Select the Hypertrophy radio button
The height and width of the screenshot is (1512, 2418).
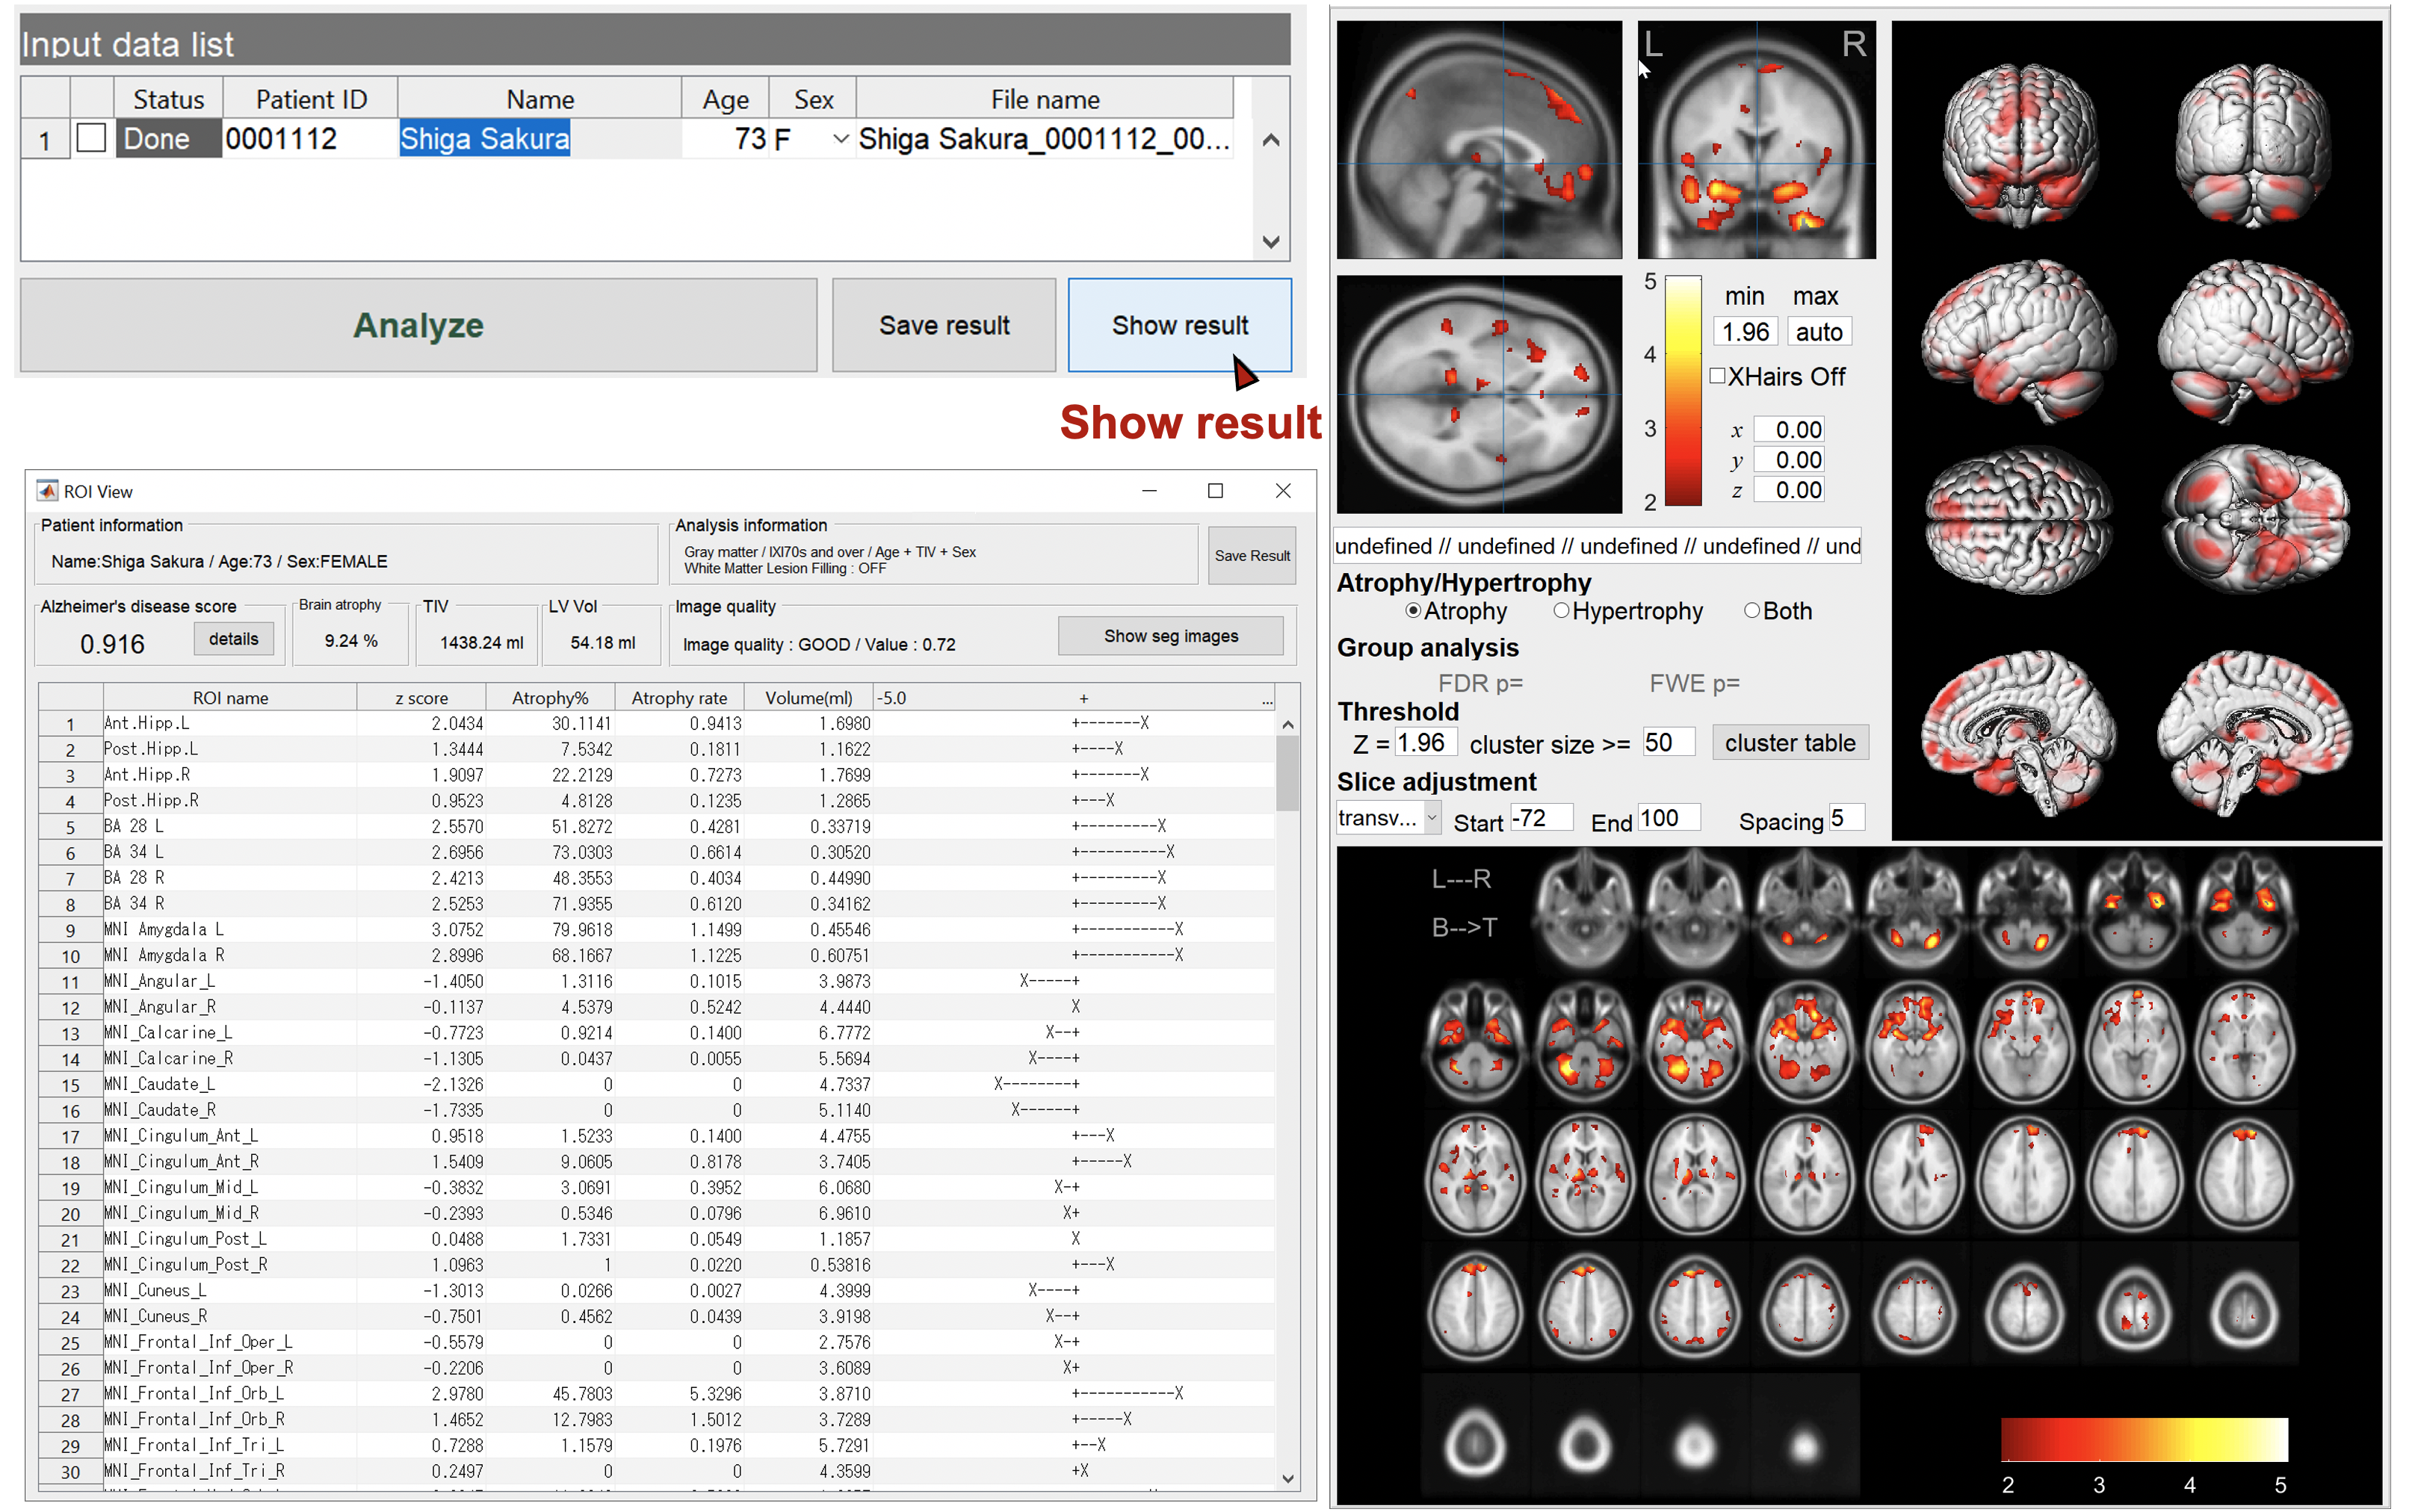(1560, 611)
